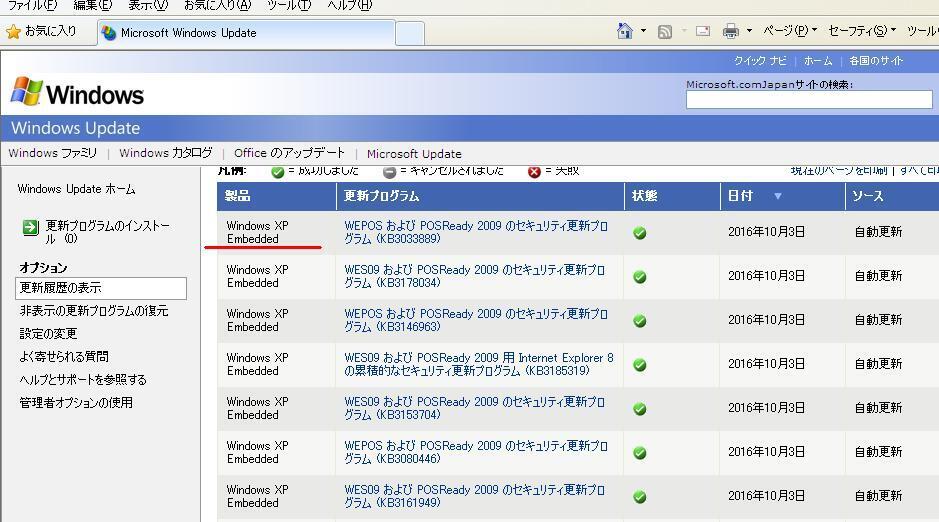Viewport: 939px width, 522px height.
Task: Click the 製品 column header
Action: 277,196
